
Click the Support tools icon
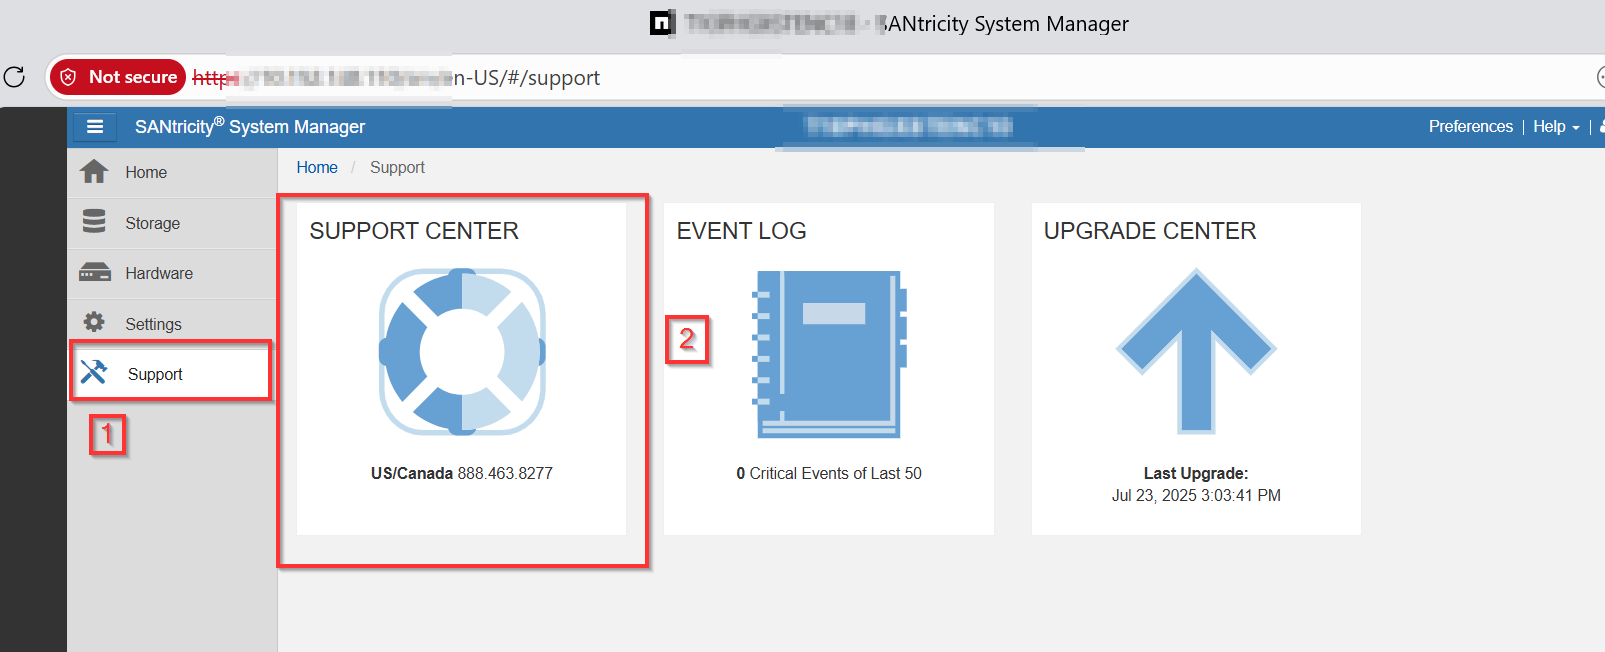(x=94, y=372)
